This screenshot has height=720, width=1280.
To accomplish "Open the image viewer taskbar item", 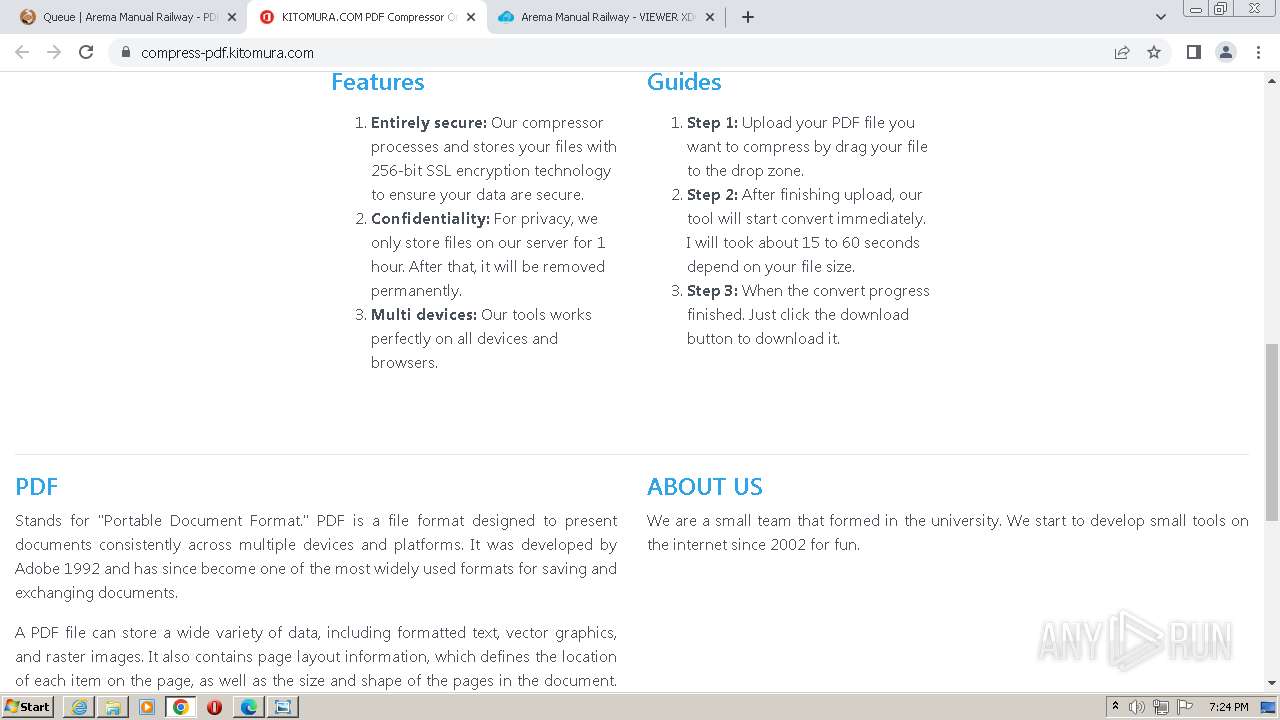I will click(x=282, y=707).
